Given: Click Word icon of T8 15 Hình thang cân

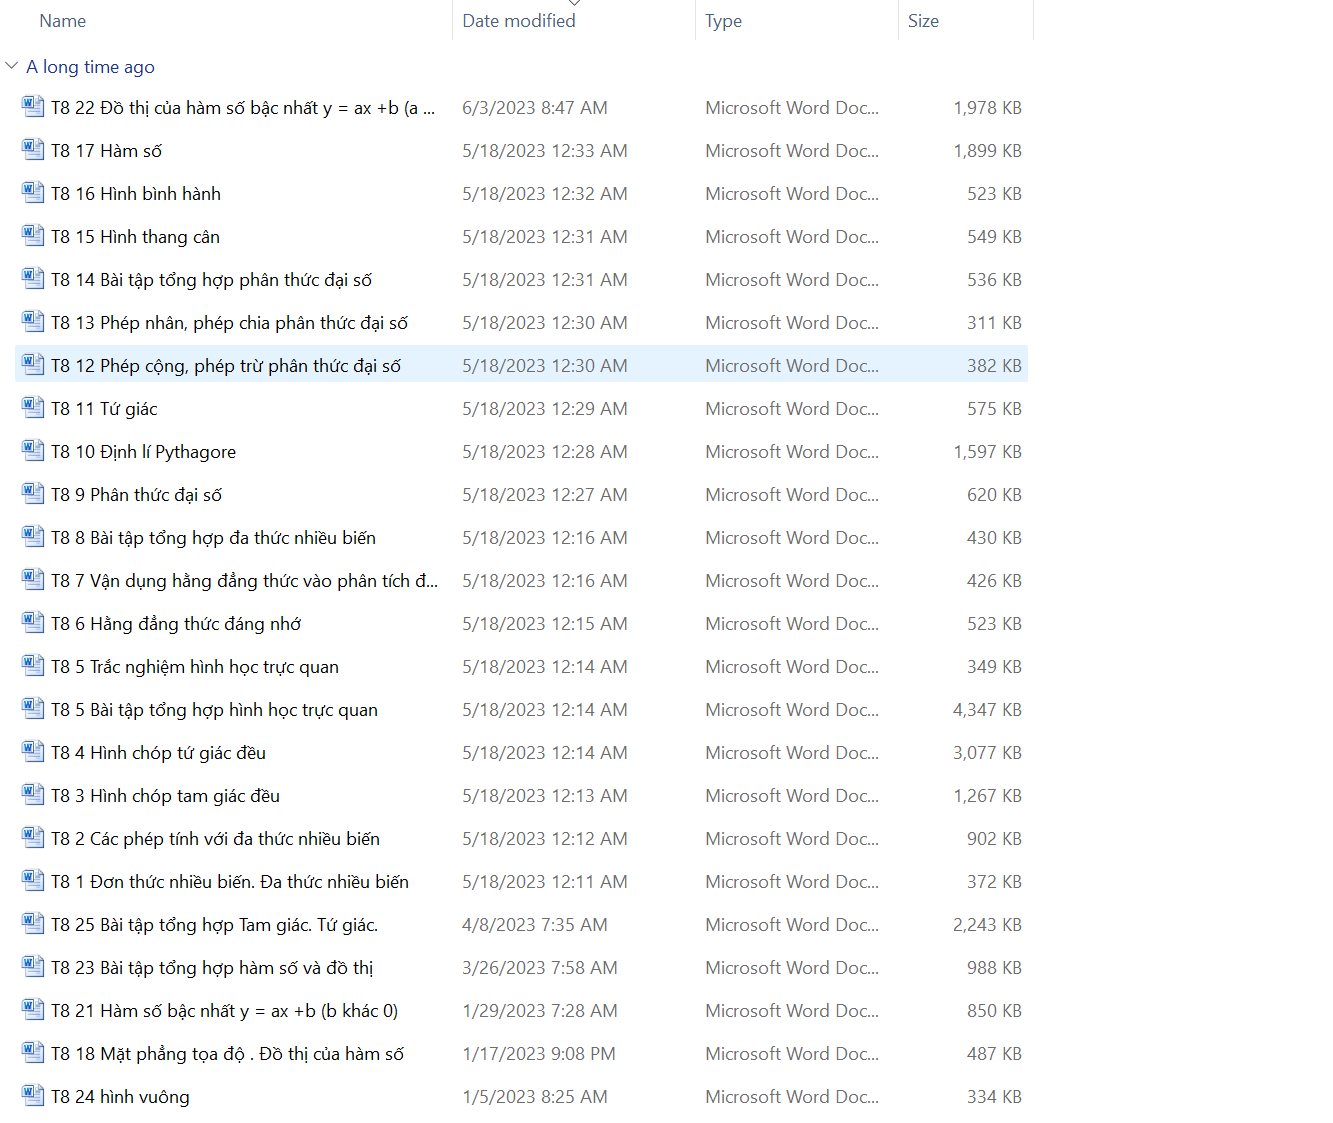Looking at the screenshot, I should point(33,235).
